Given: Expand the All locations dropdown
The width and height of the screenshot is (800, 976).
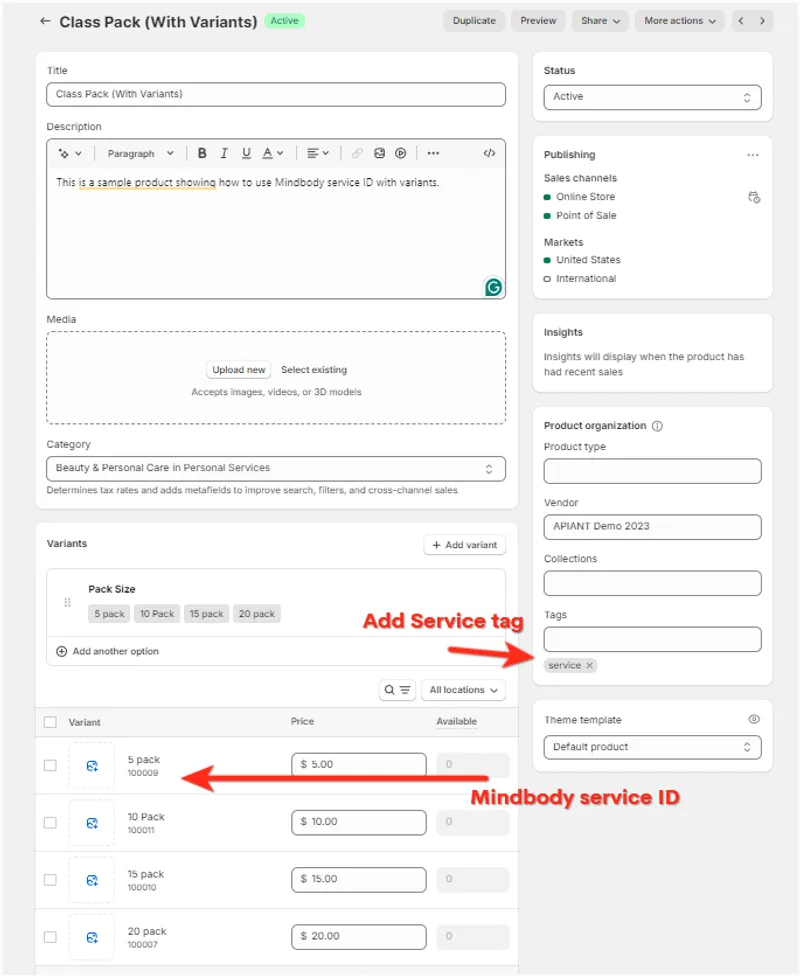Looking at the screenshot, I should (463, 690).
